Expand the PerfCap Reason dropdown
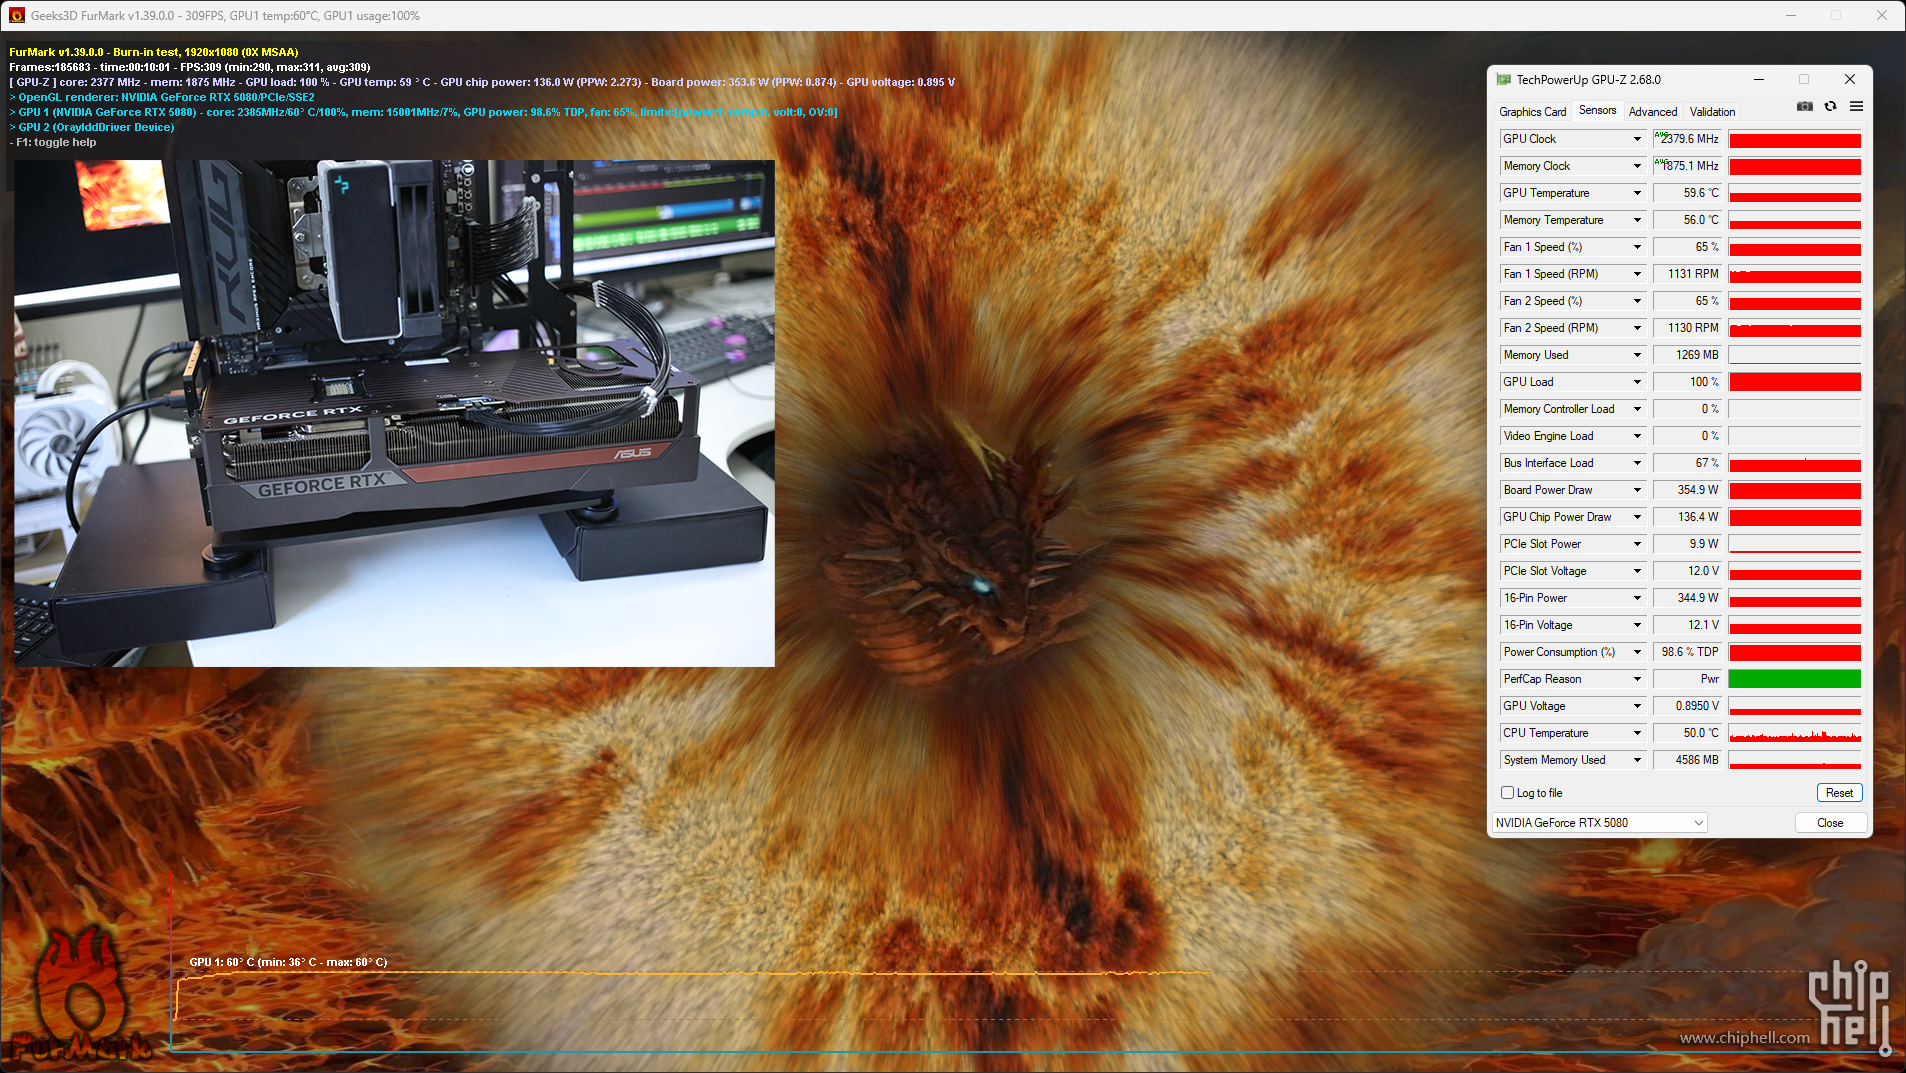 (1637, 679)
